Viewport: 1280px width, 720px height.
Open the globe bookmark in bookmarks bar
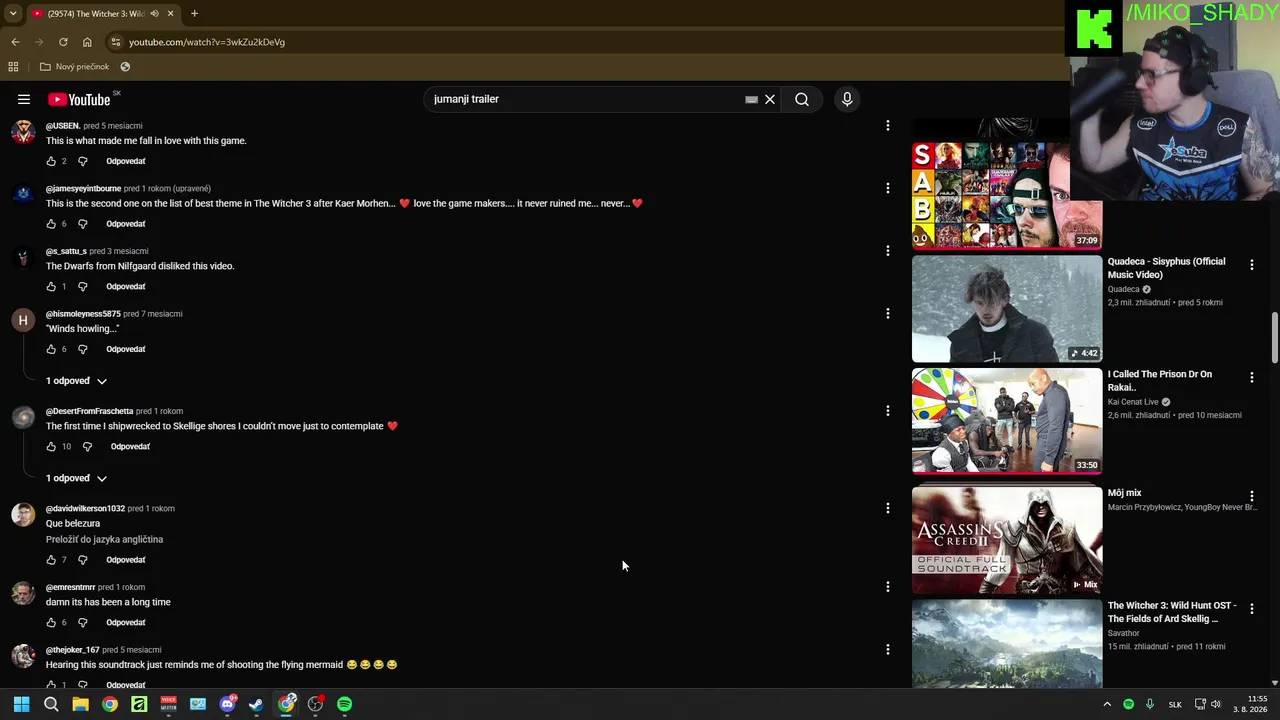pyautogui.click(x=125, y=67)
